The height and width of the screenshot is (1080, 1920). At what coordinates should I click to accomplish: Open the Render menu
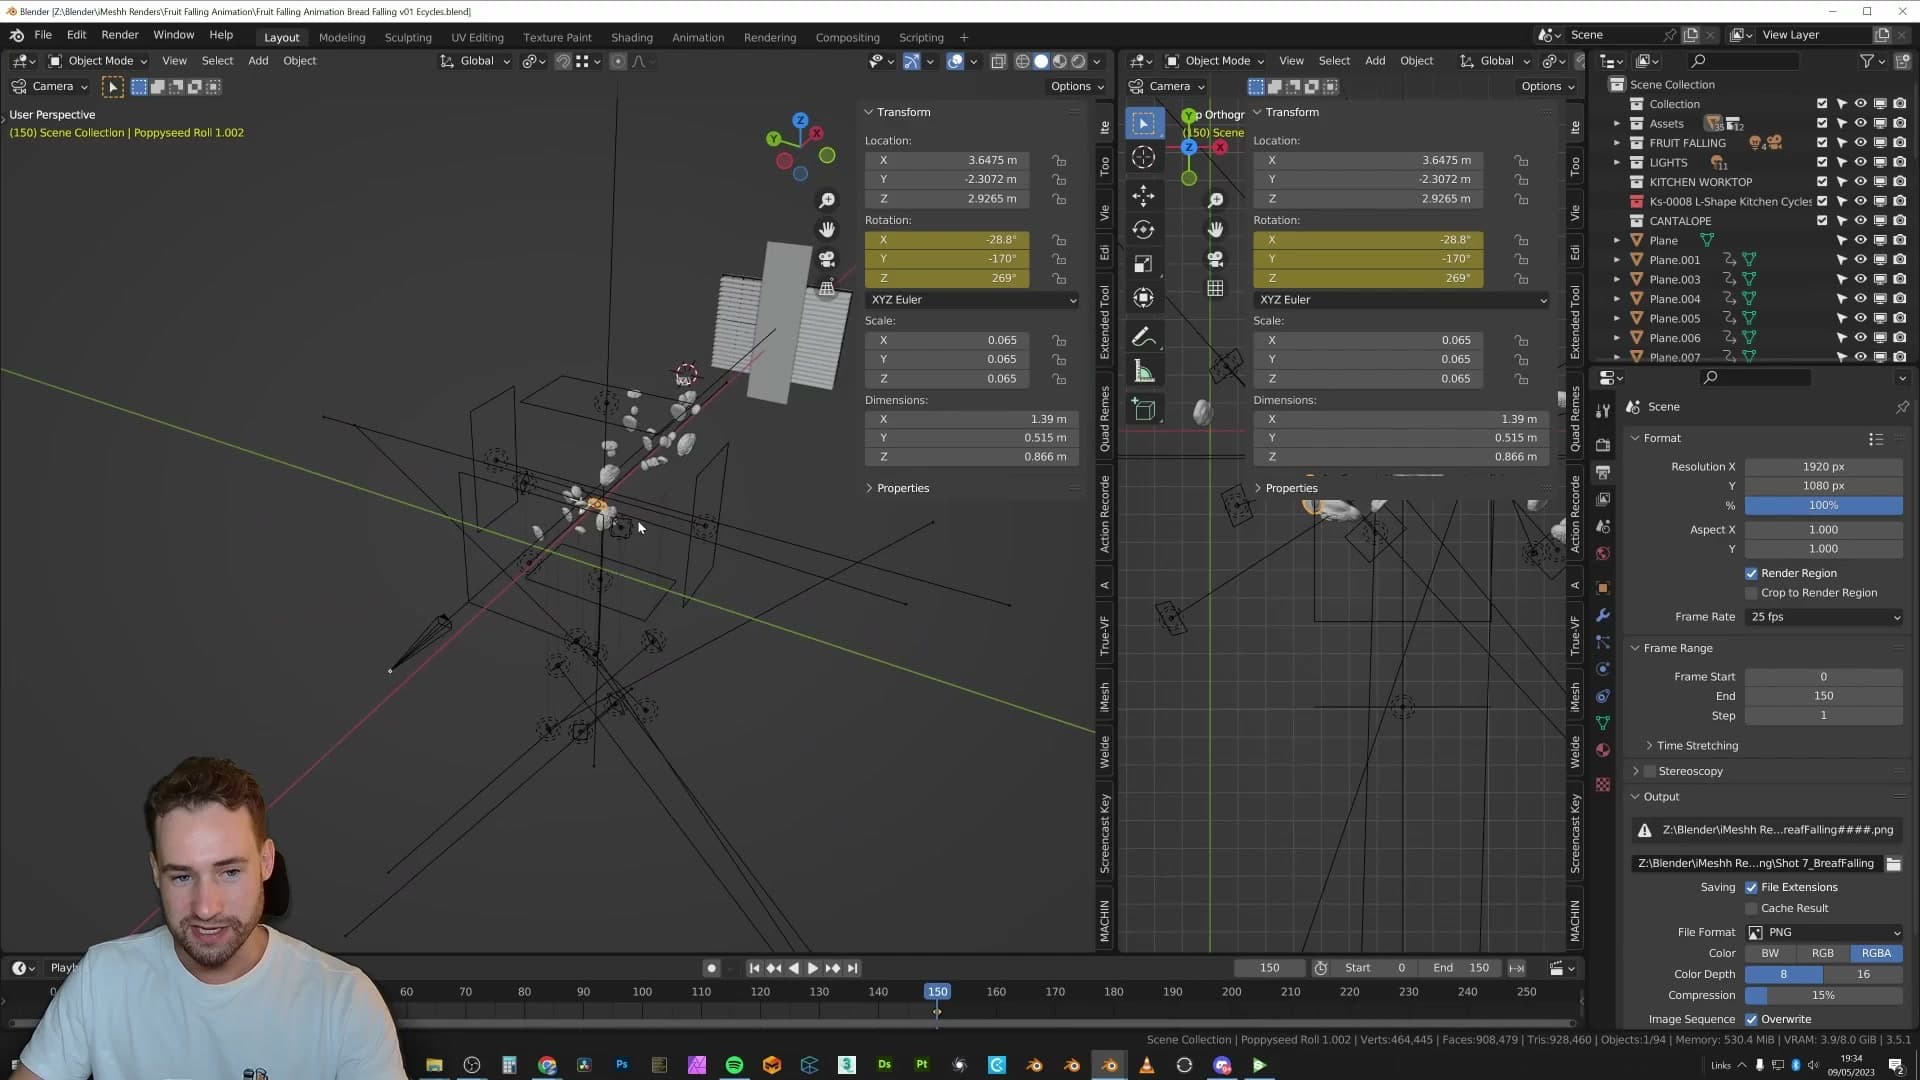coord(120,35)
